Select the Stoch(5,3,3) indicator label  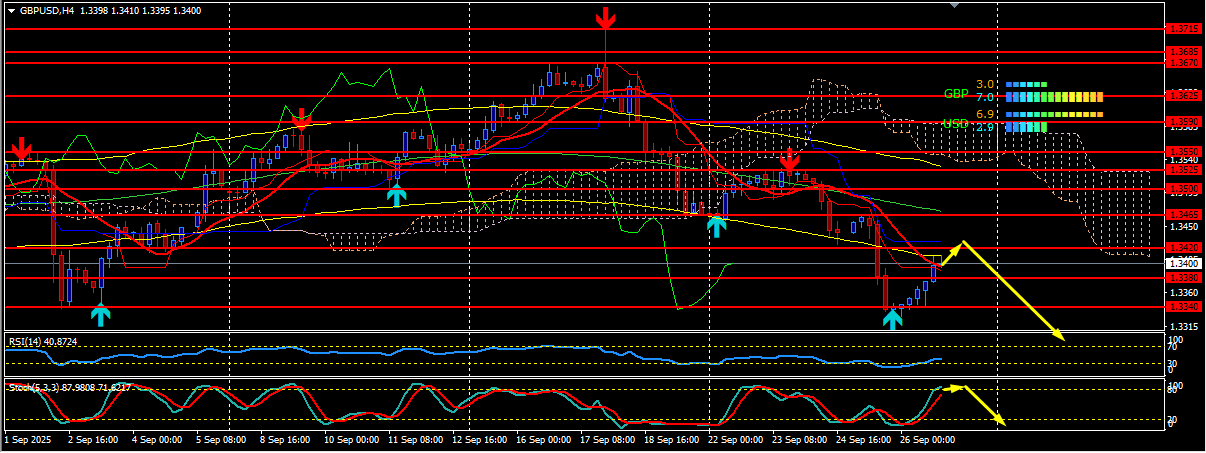[x=70, y=386]
